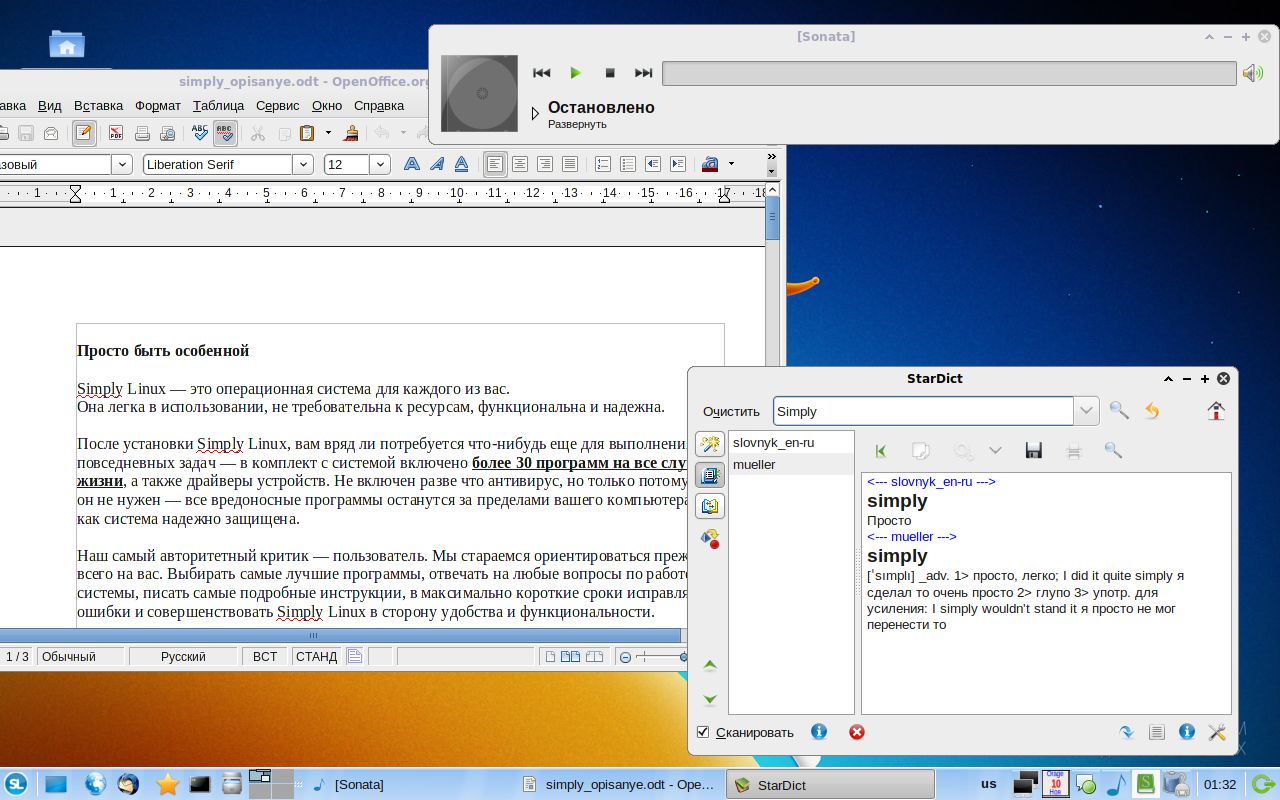Viewport: 1280px width, 800px height.
Task: Open the print icon in OpenOffice toolbar
Action: (142, 132)
